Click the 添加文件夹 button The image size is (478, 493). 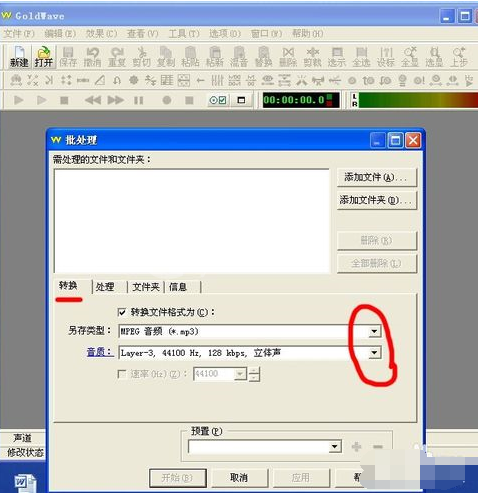(377, 200)
